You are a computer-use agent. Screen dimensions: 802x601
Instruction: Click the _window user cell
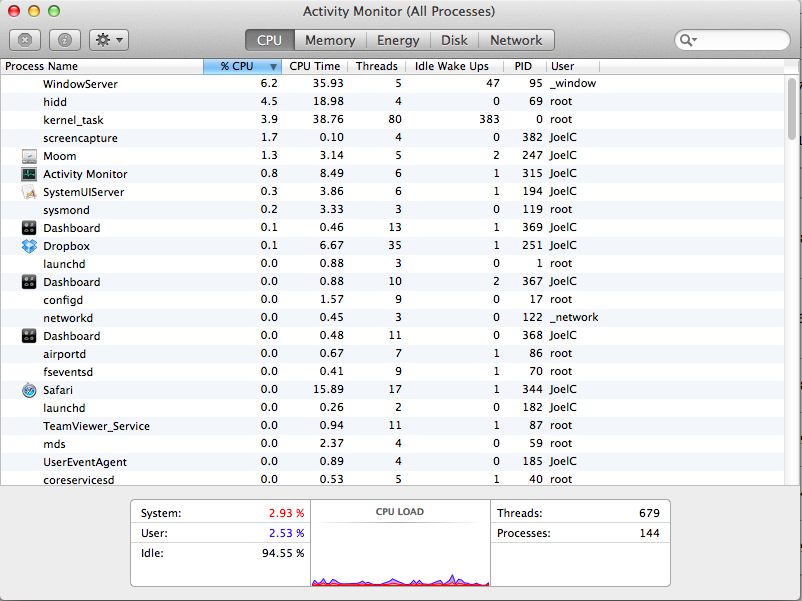573,83
